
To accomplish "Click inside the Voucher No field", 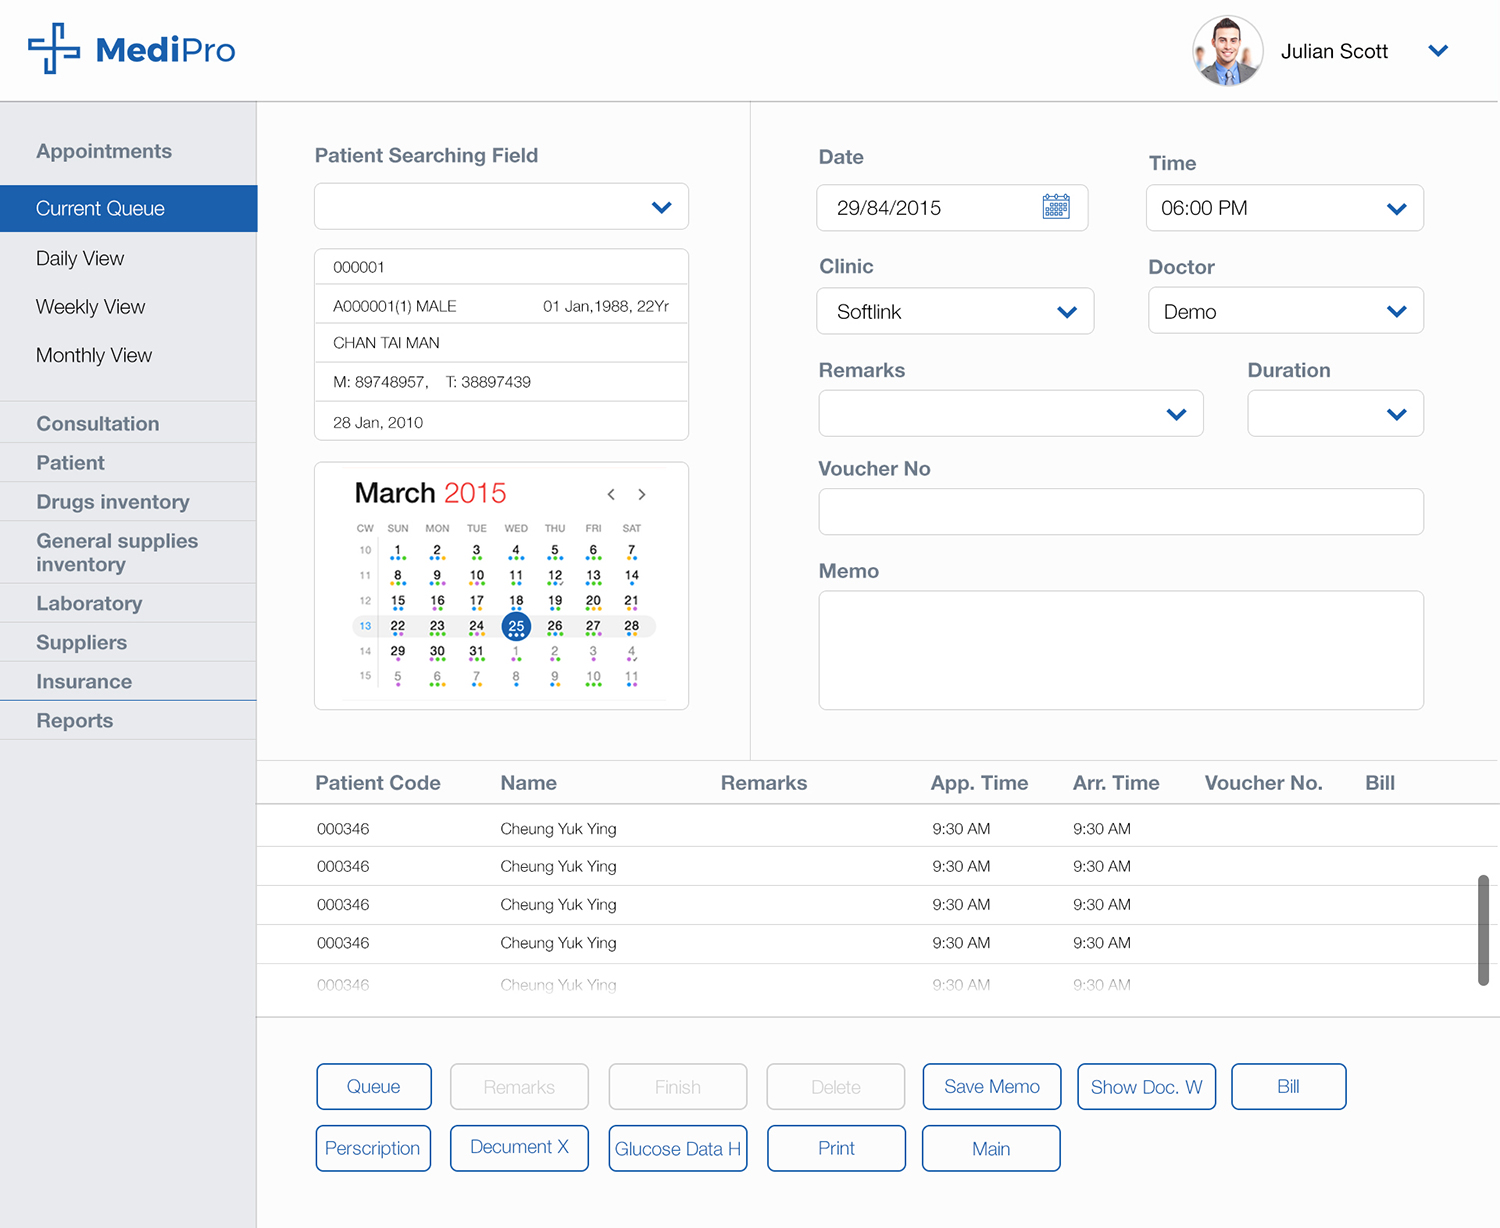I will tap(1120, 512).
